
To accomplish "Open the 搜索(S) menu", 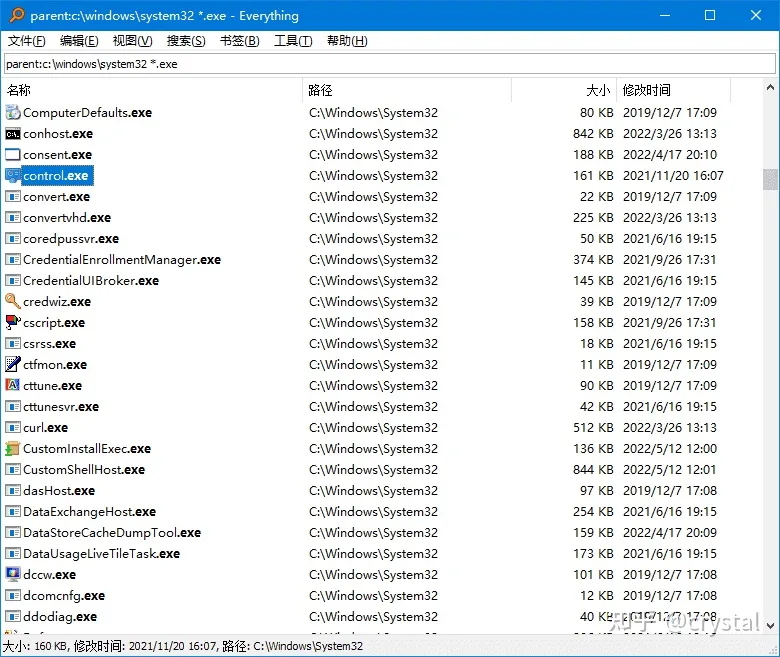I will pyautogui.click(x=186, y=41).
